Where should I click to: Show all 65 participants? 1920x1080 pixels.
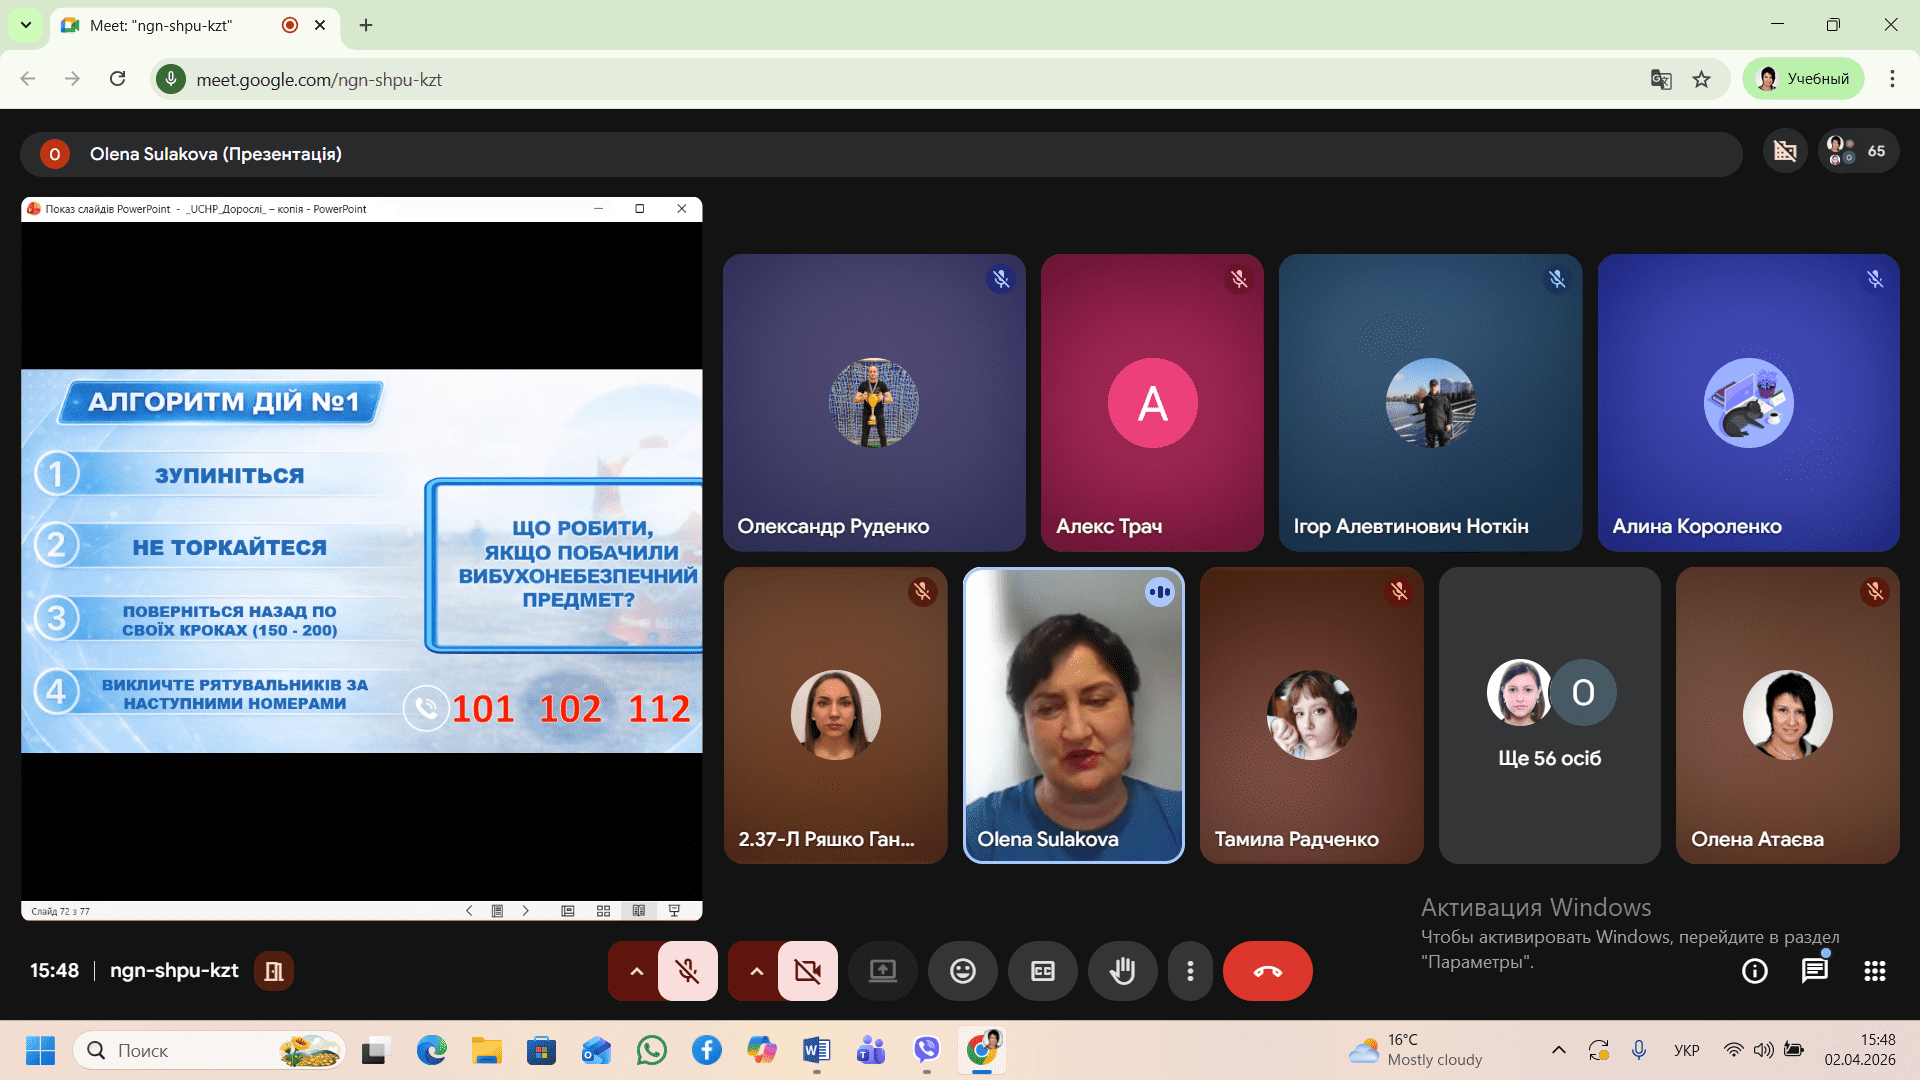coord(1858,151)
